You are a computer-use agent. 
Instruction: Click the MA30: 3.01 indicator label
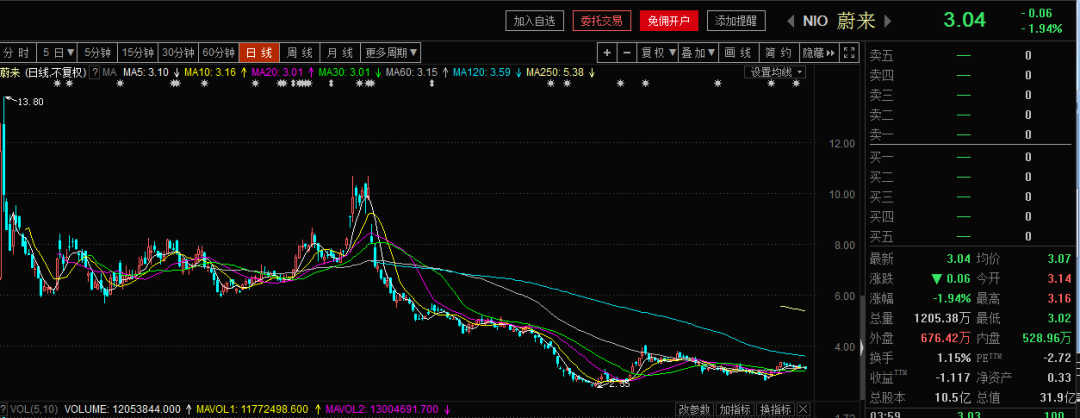[x=344, y=72]
